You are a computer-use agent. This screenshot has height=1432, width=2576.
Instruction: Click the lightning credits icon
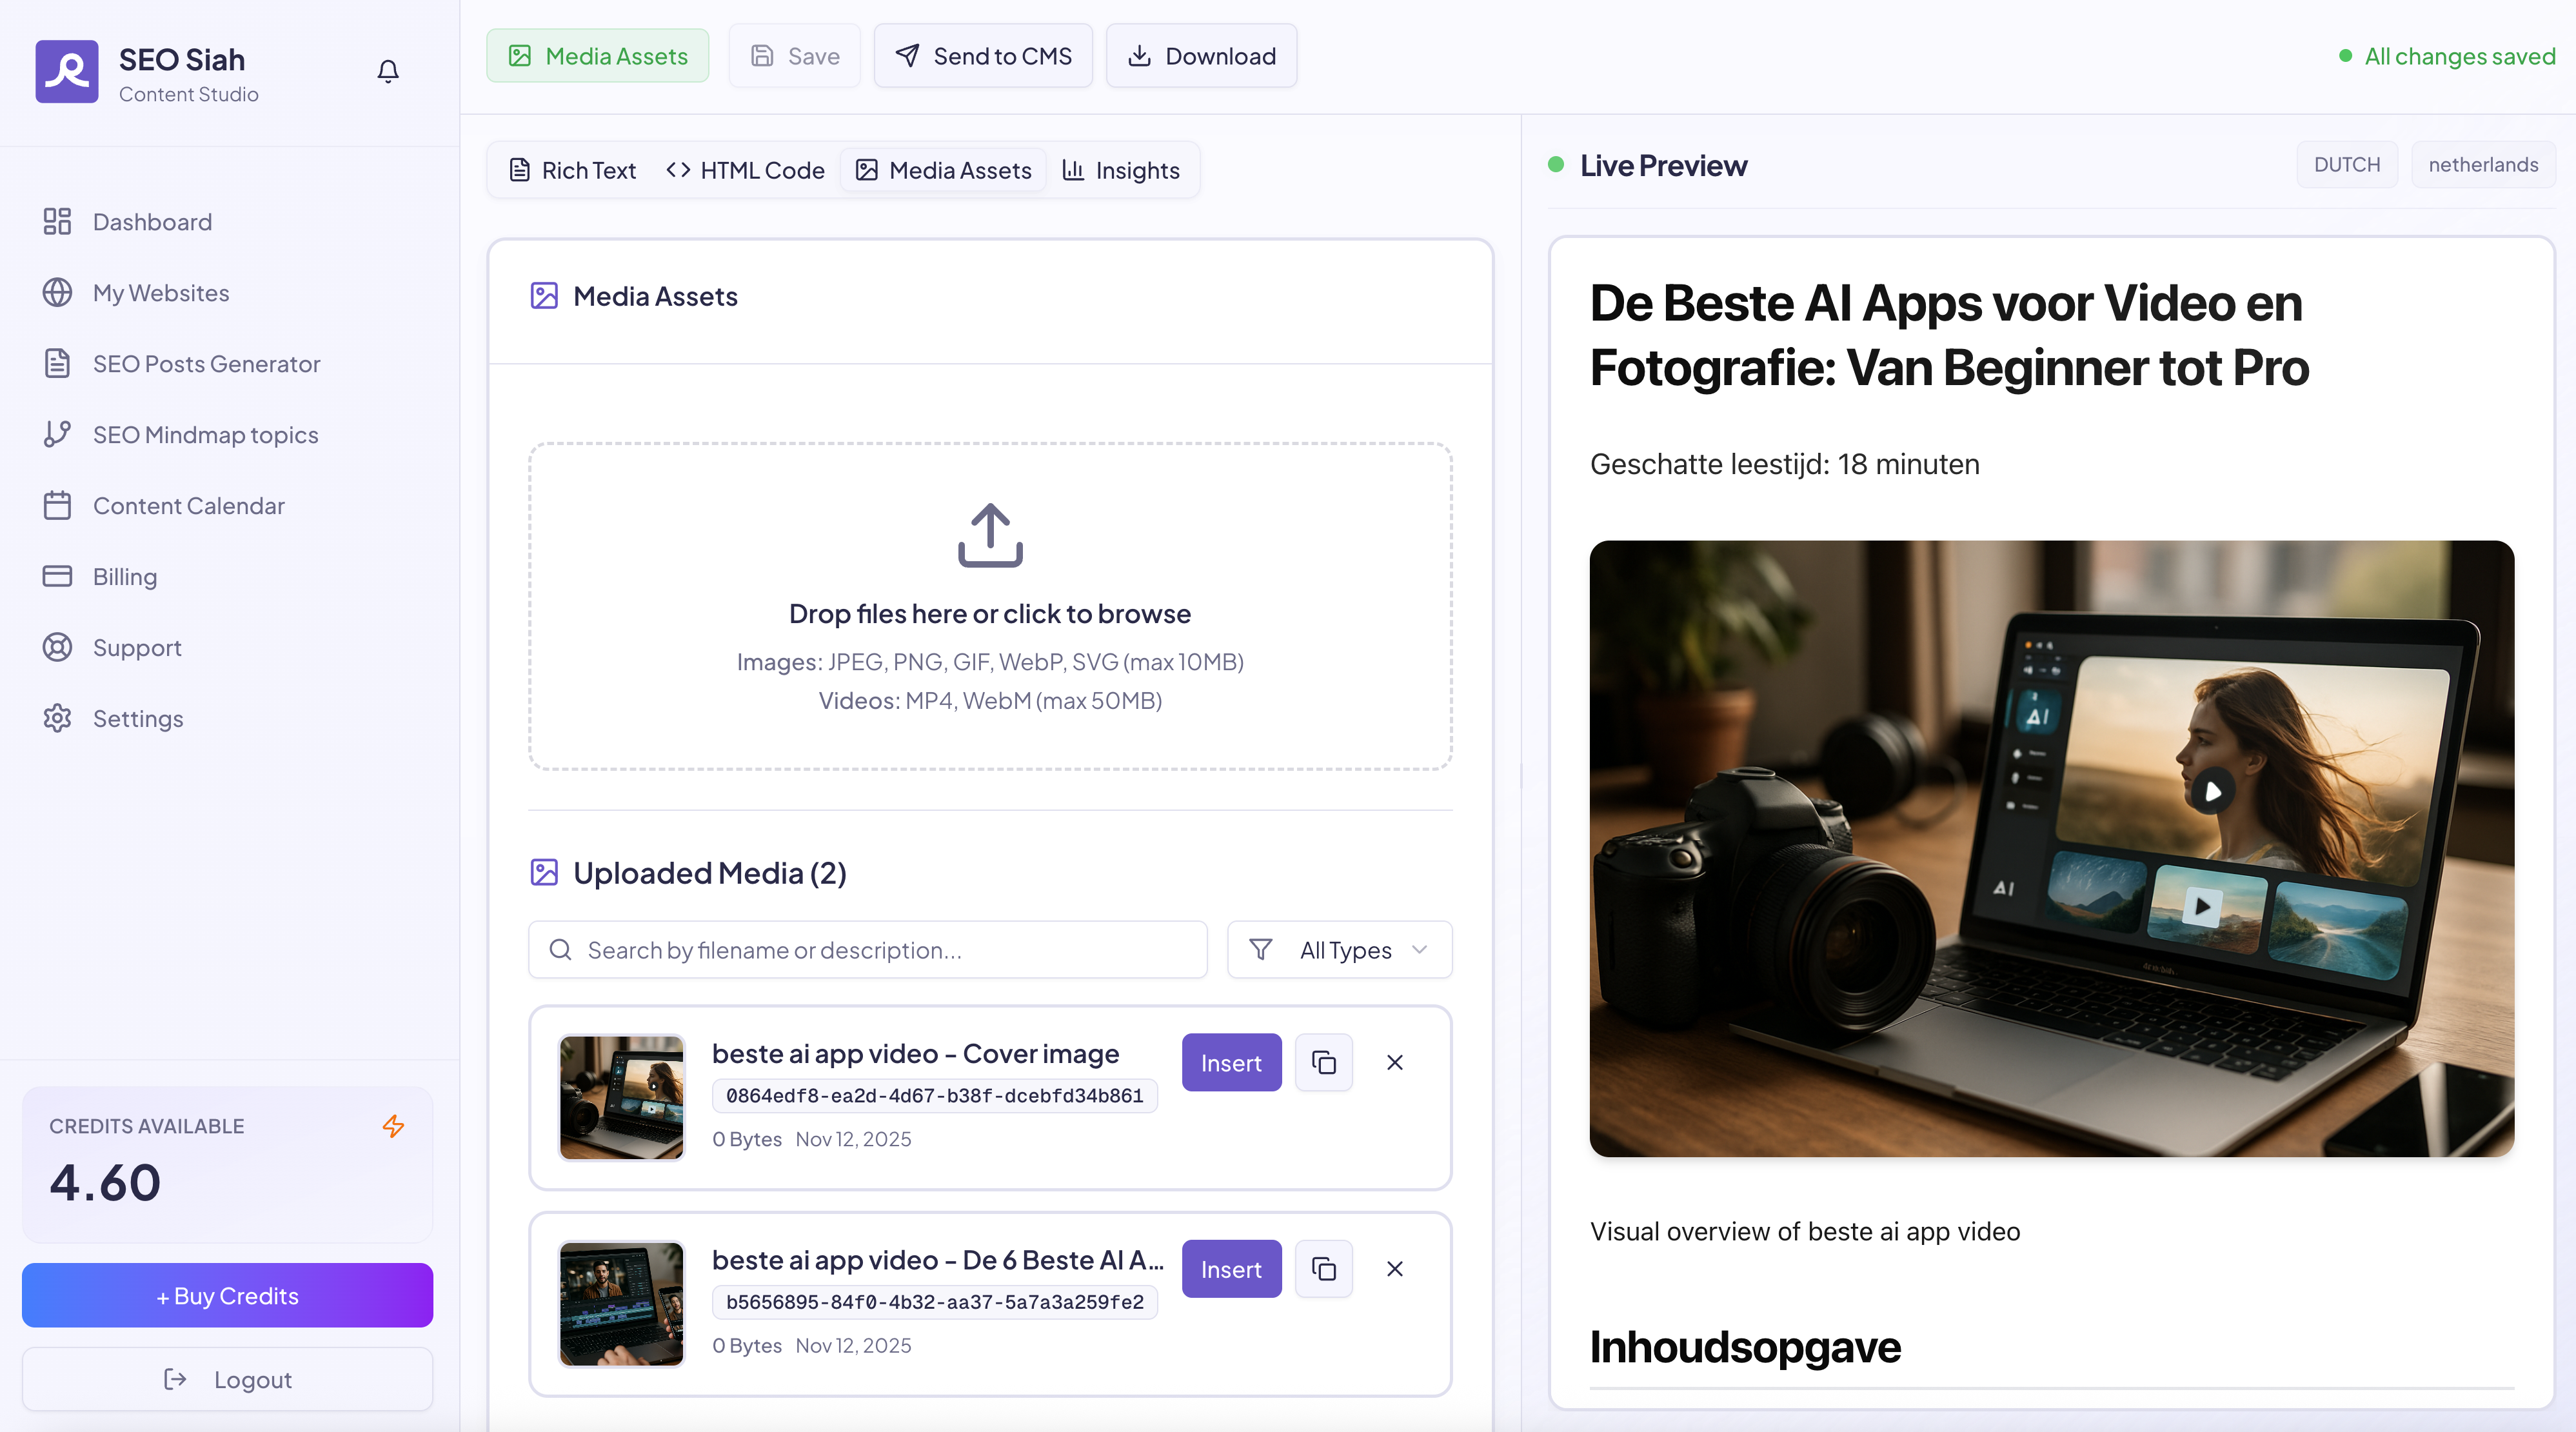click(393, 1126)
